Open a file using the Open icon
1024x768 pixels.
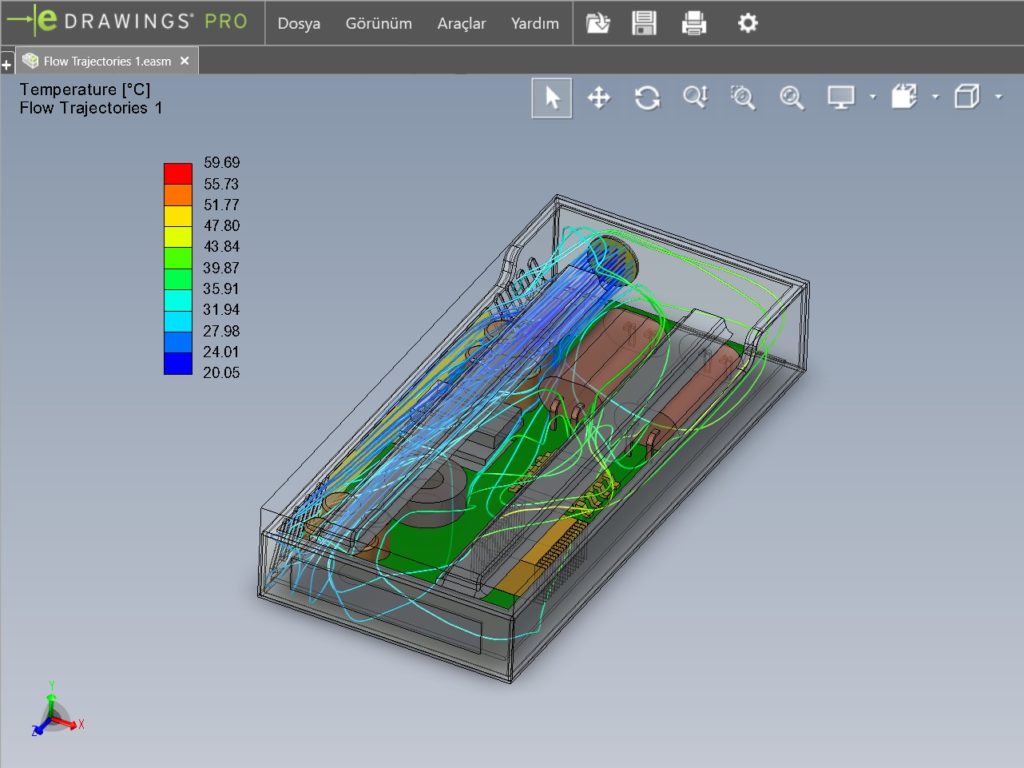597,23
